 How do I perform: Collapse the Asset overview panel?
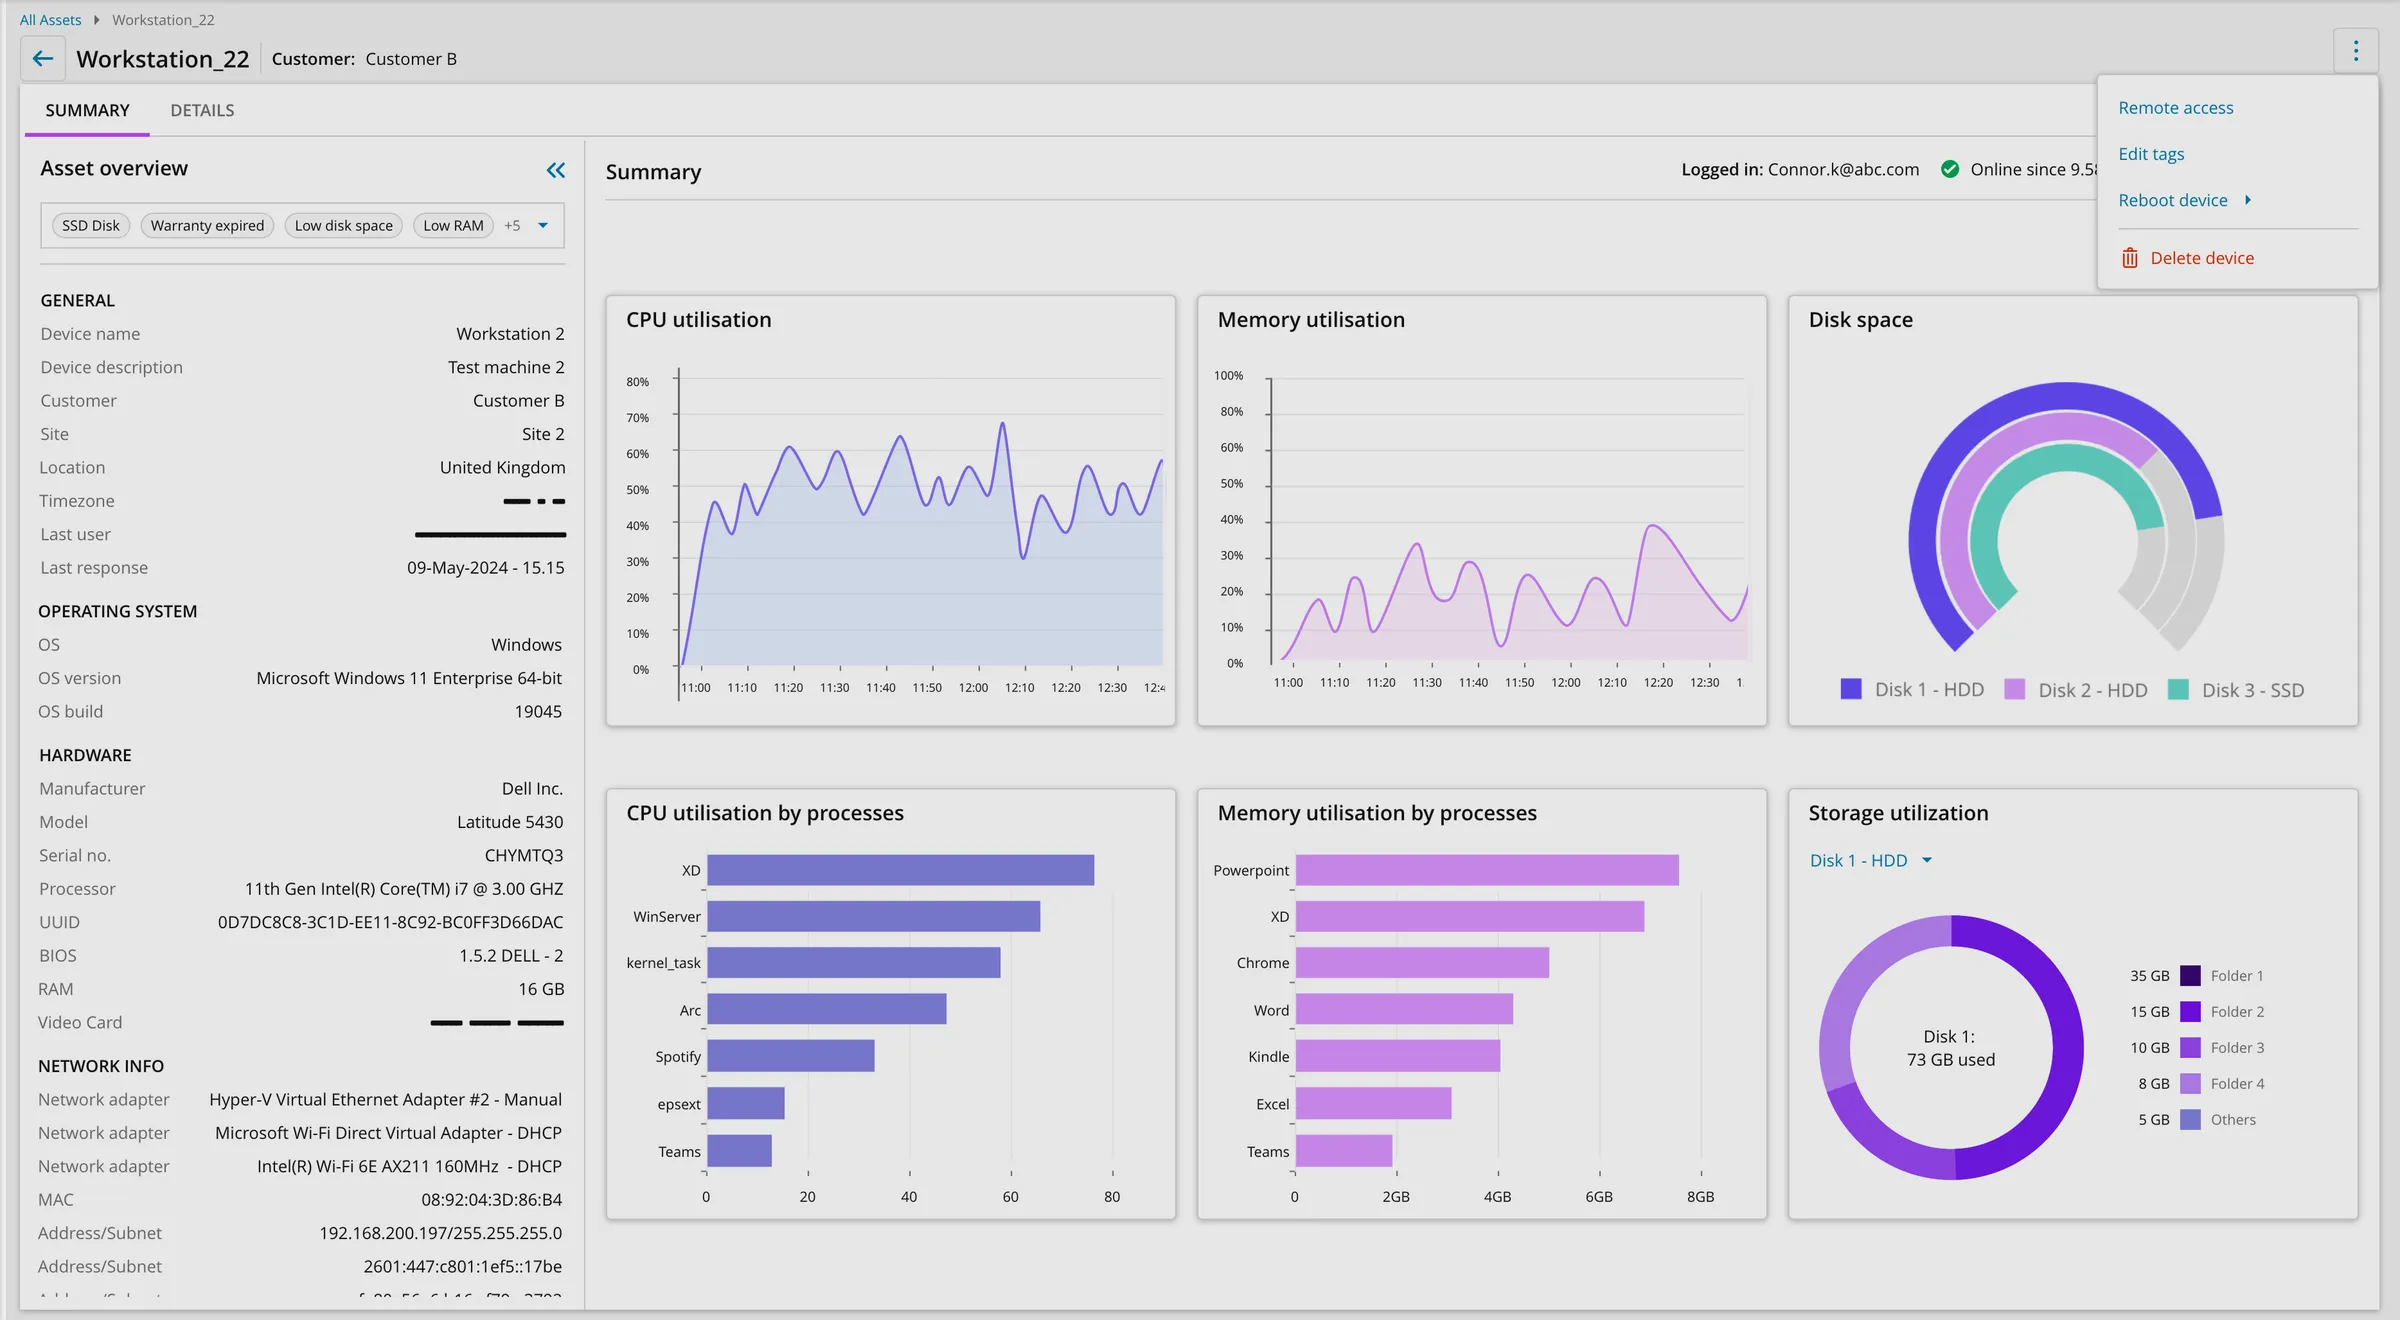[556, 170]
